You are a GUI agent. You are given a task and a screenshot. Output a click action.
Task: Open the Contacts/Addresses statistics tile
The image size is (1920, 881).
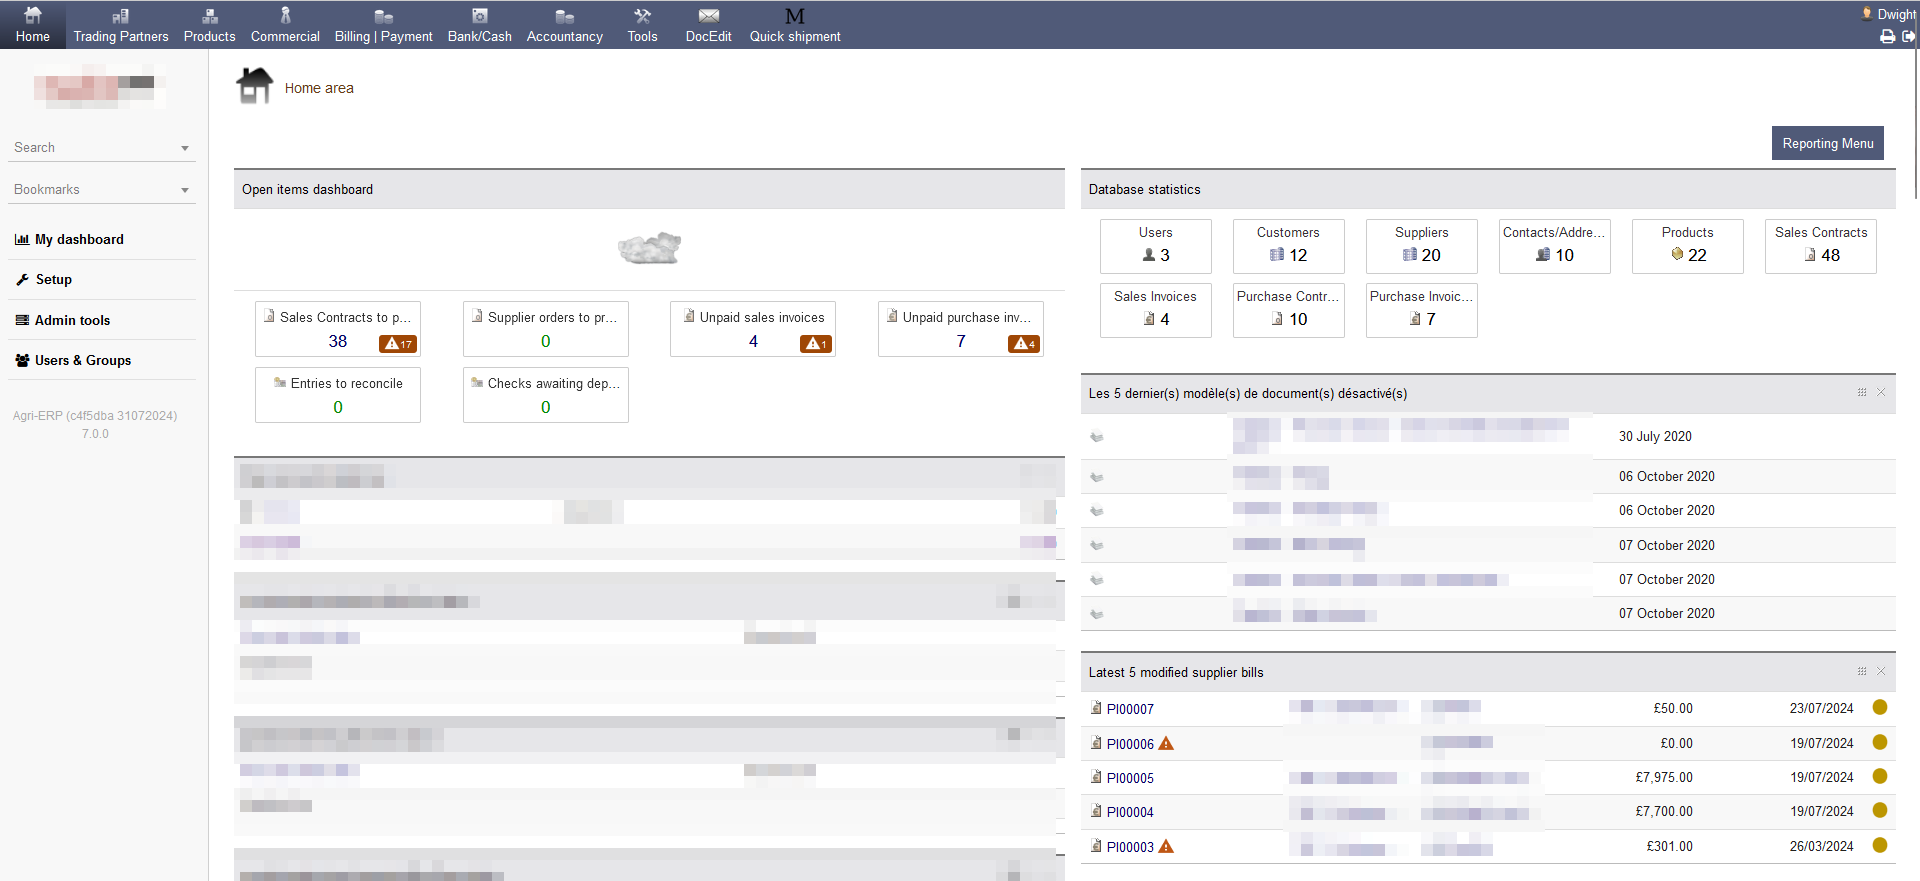tap(1555, 246)
